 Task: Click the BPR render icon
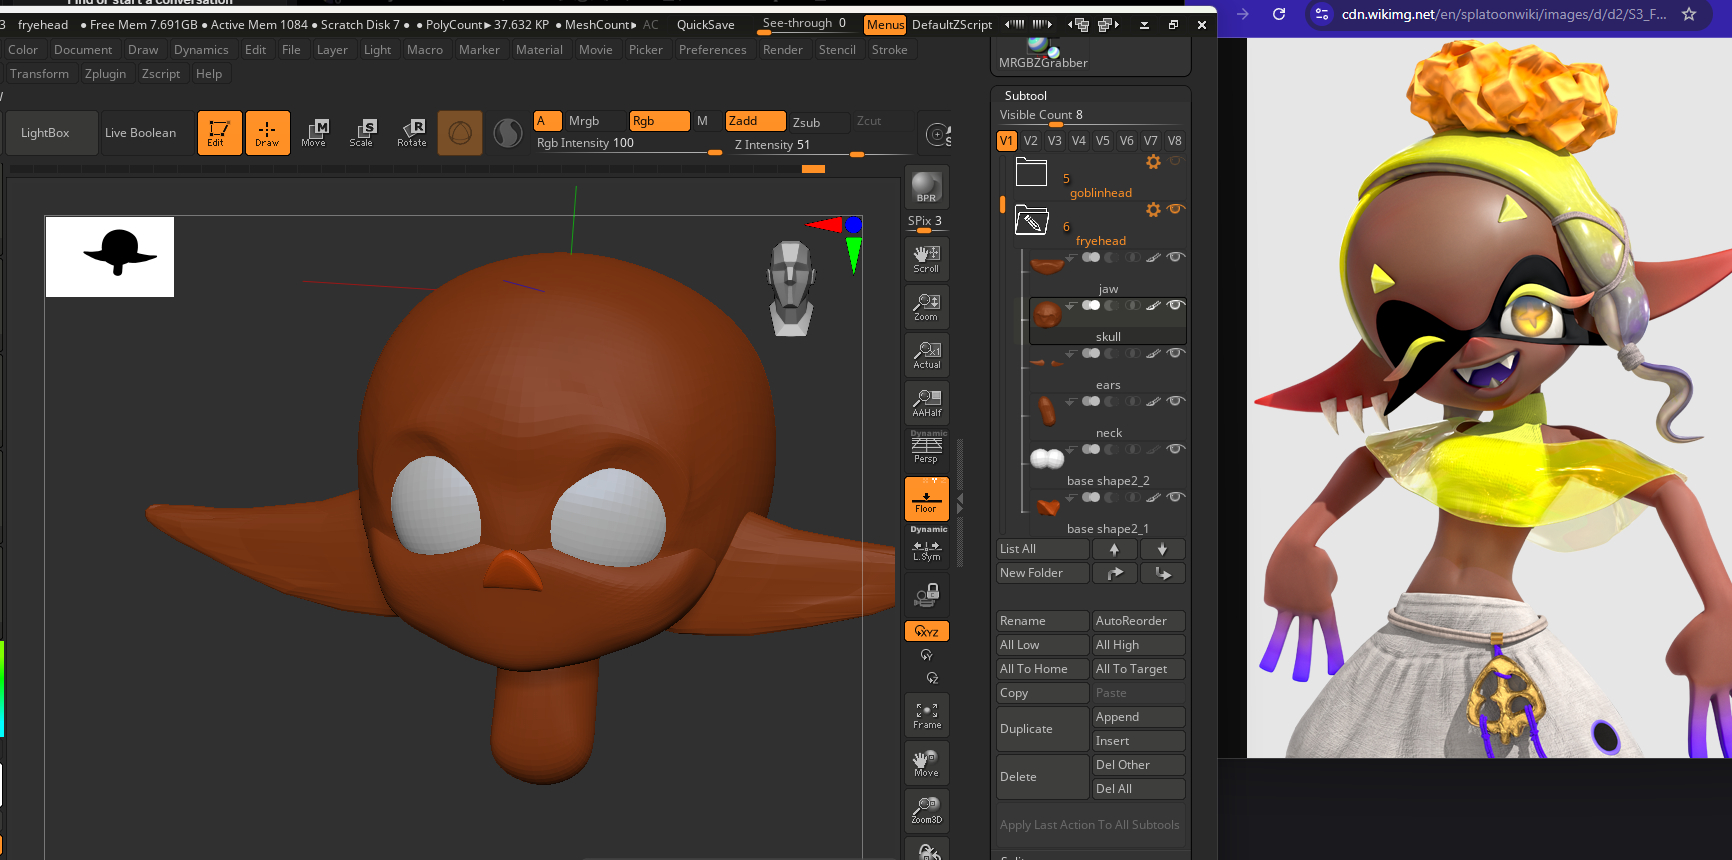click(926, 187)
